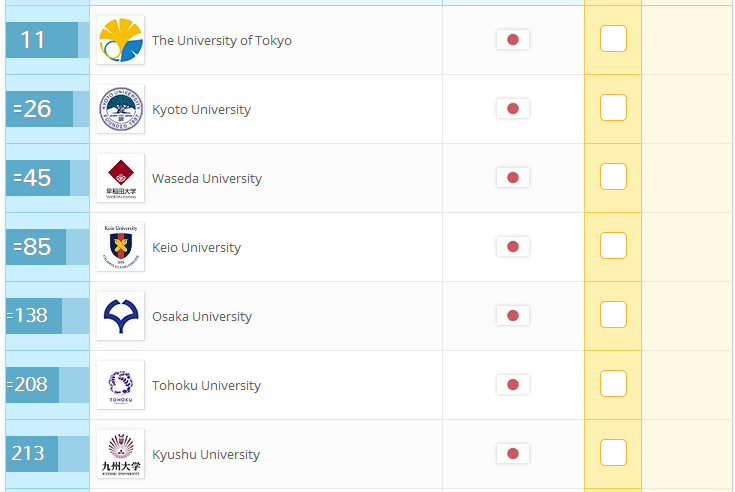
Task: Select the Keio University shield logo
Action: pyautogui.click(x=120, y=247)
